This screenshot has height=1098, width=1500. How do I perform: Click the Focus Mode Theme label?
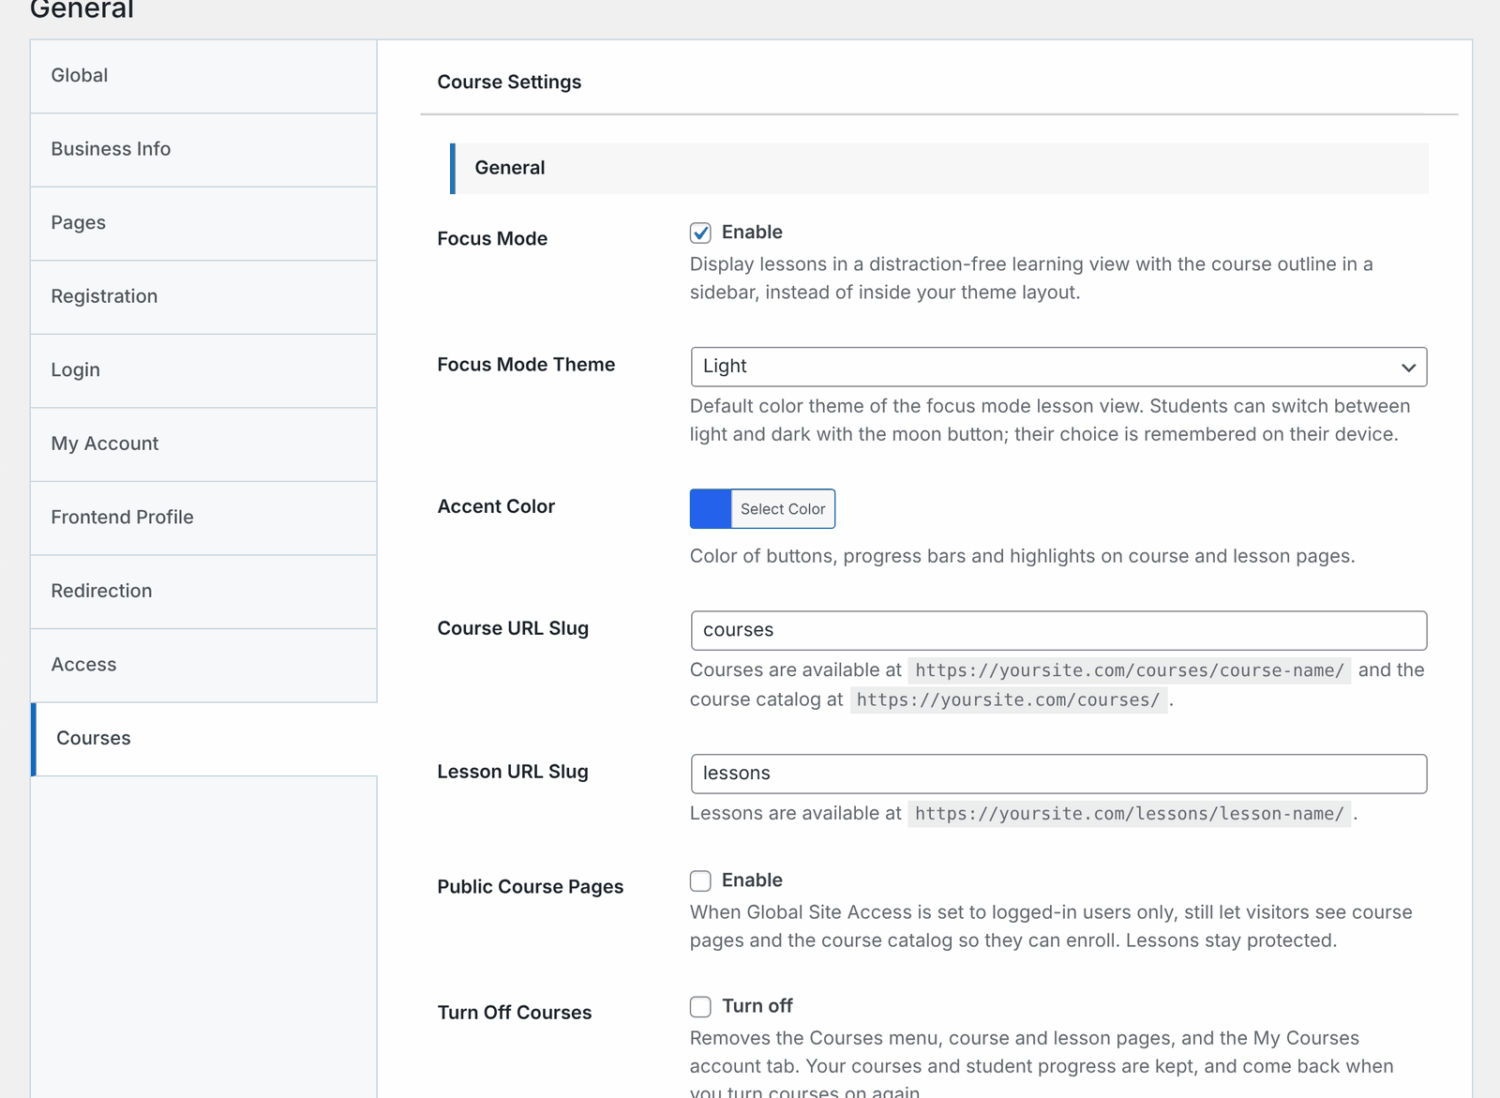click(526, 365)
